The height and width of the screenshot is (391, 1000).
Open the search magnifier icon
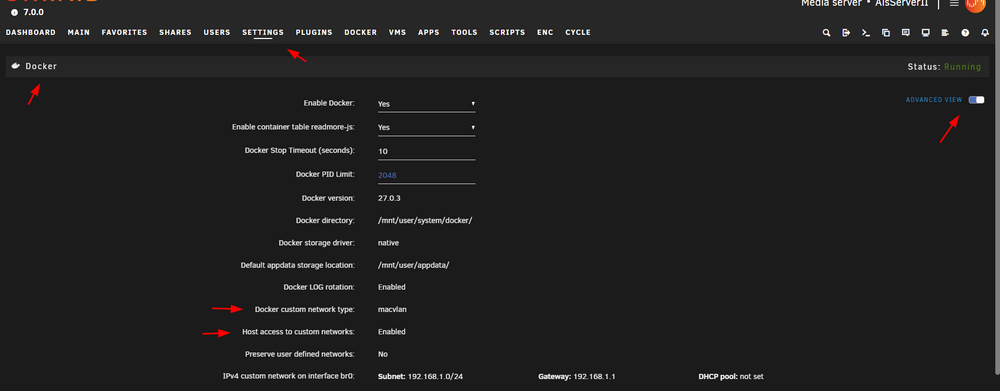click(827, 33)
